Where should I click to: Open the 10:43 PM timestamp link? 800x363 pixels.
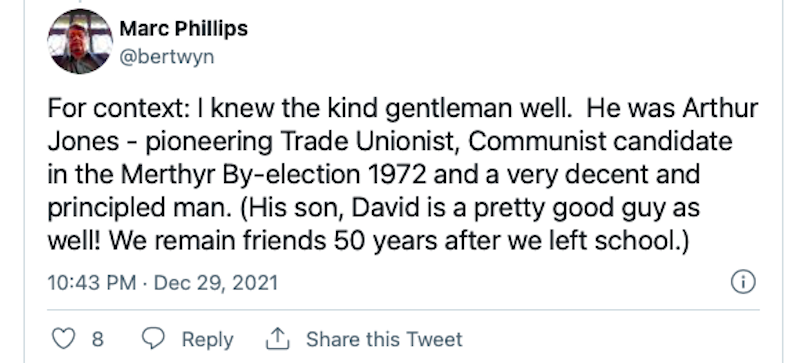pos(91,282)
